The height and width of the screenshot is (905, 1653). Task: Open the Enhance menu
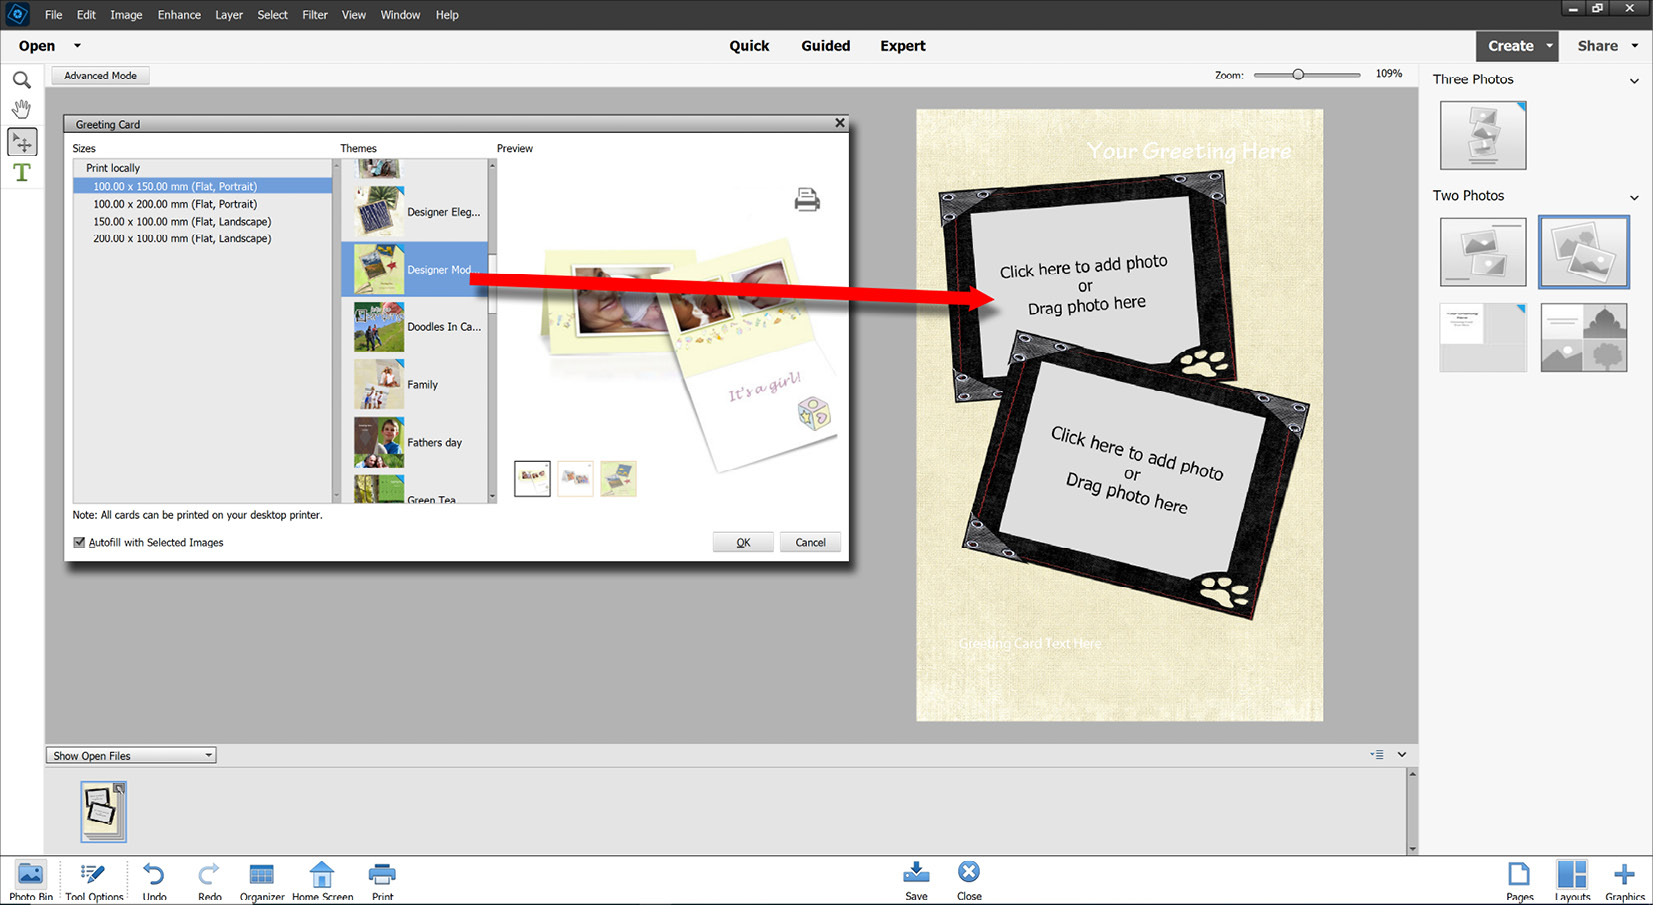pos(179,15)
